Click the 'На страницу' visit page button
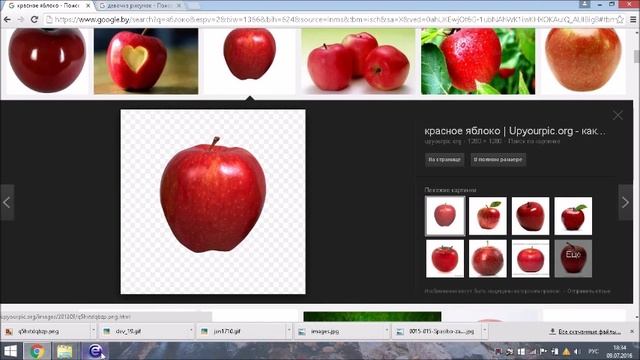The image size is (640, 360). (444, 160)
